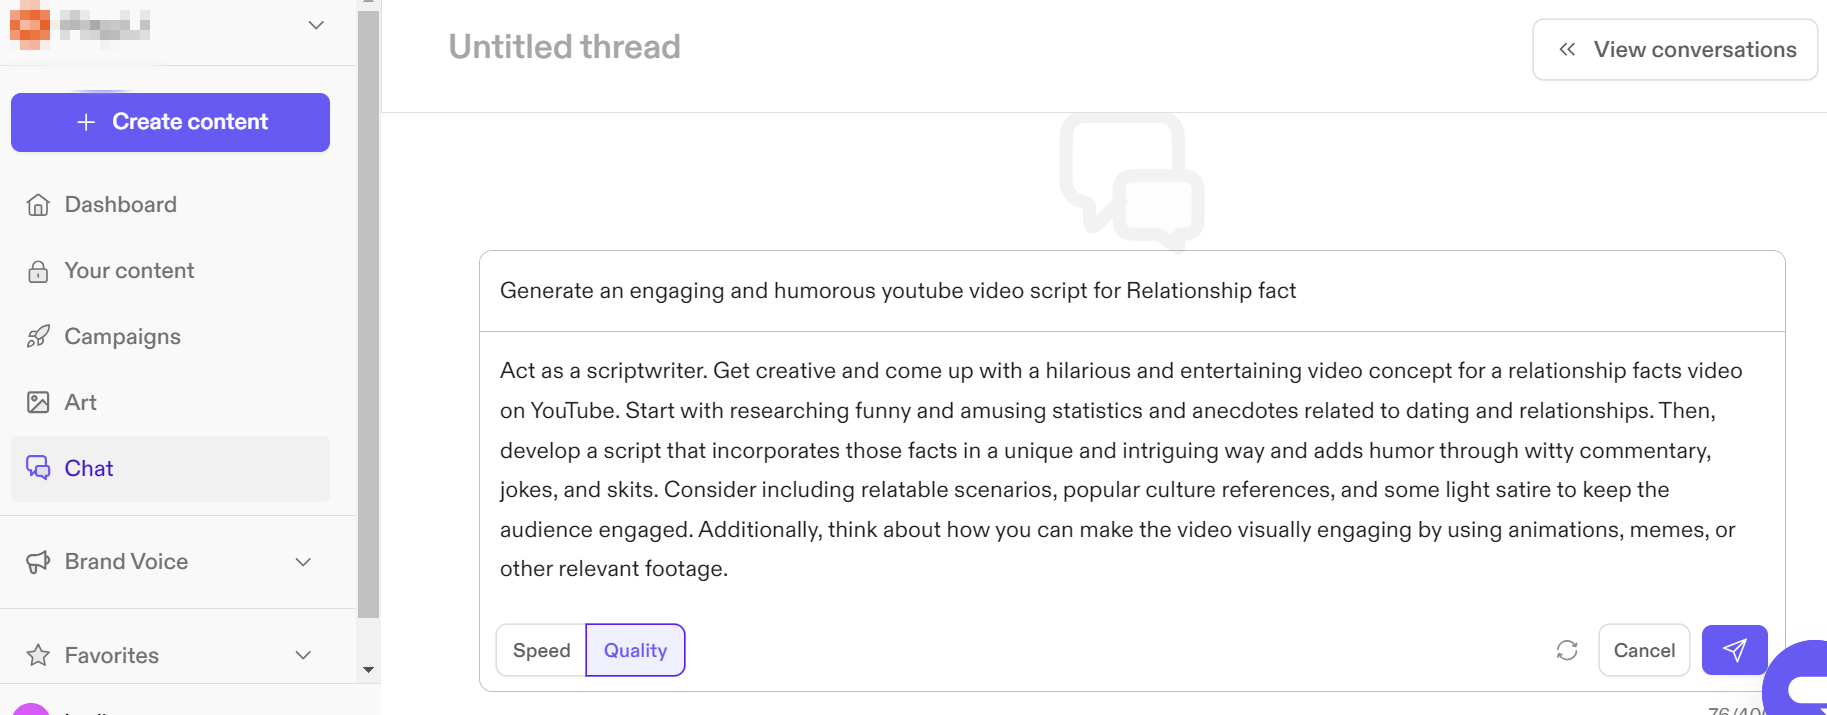Cancel the current prompt
The image size is (1827, 715).
click(1644, 650)
